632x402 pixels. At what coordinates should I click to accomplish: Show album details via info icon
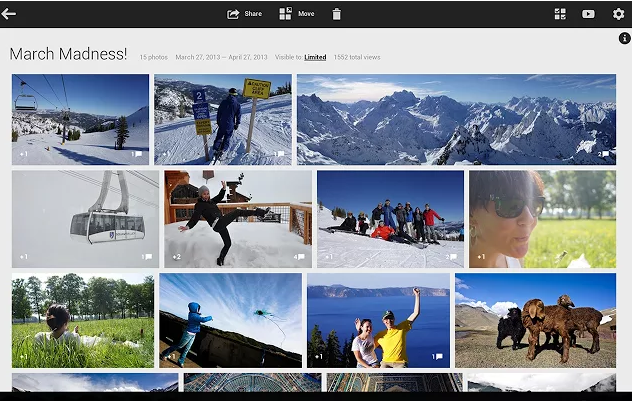pyautogui.click(x=624, y=38)
